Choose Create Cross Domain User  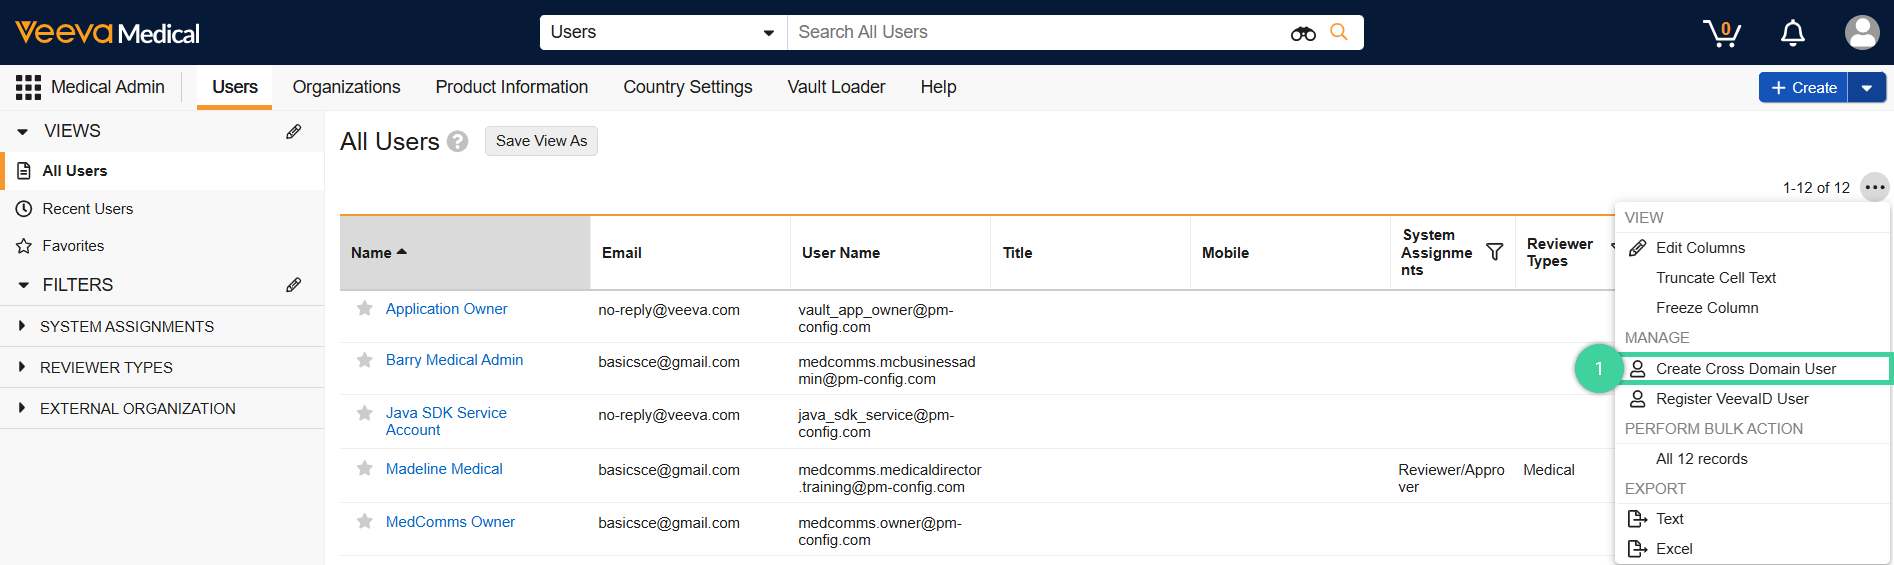1752,369
